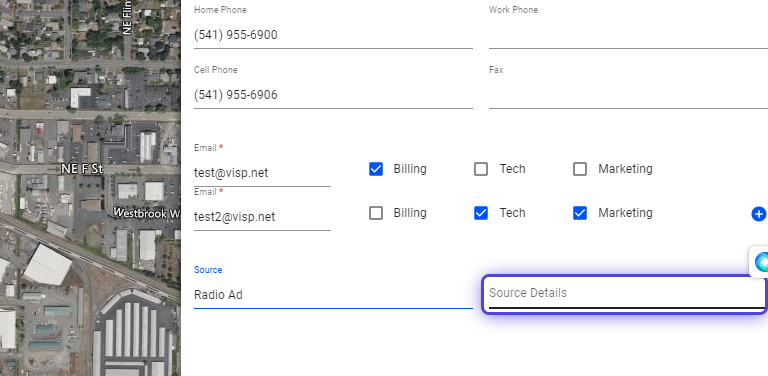The width and height of the screenshot is (768, 376).
Task: Check Tech for test@visp.net
Action: [481, 169]
